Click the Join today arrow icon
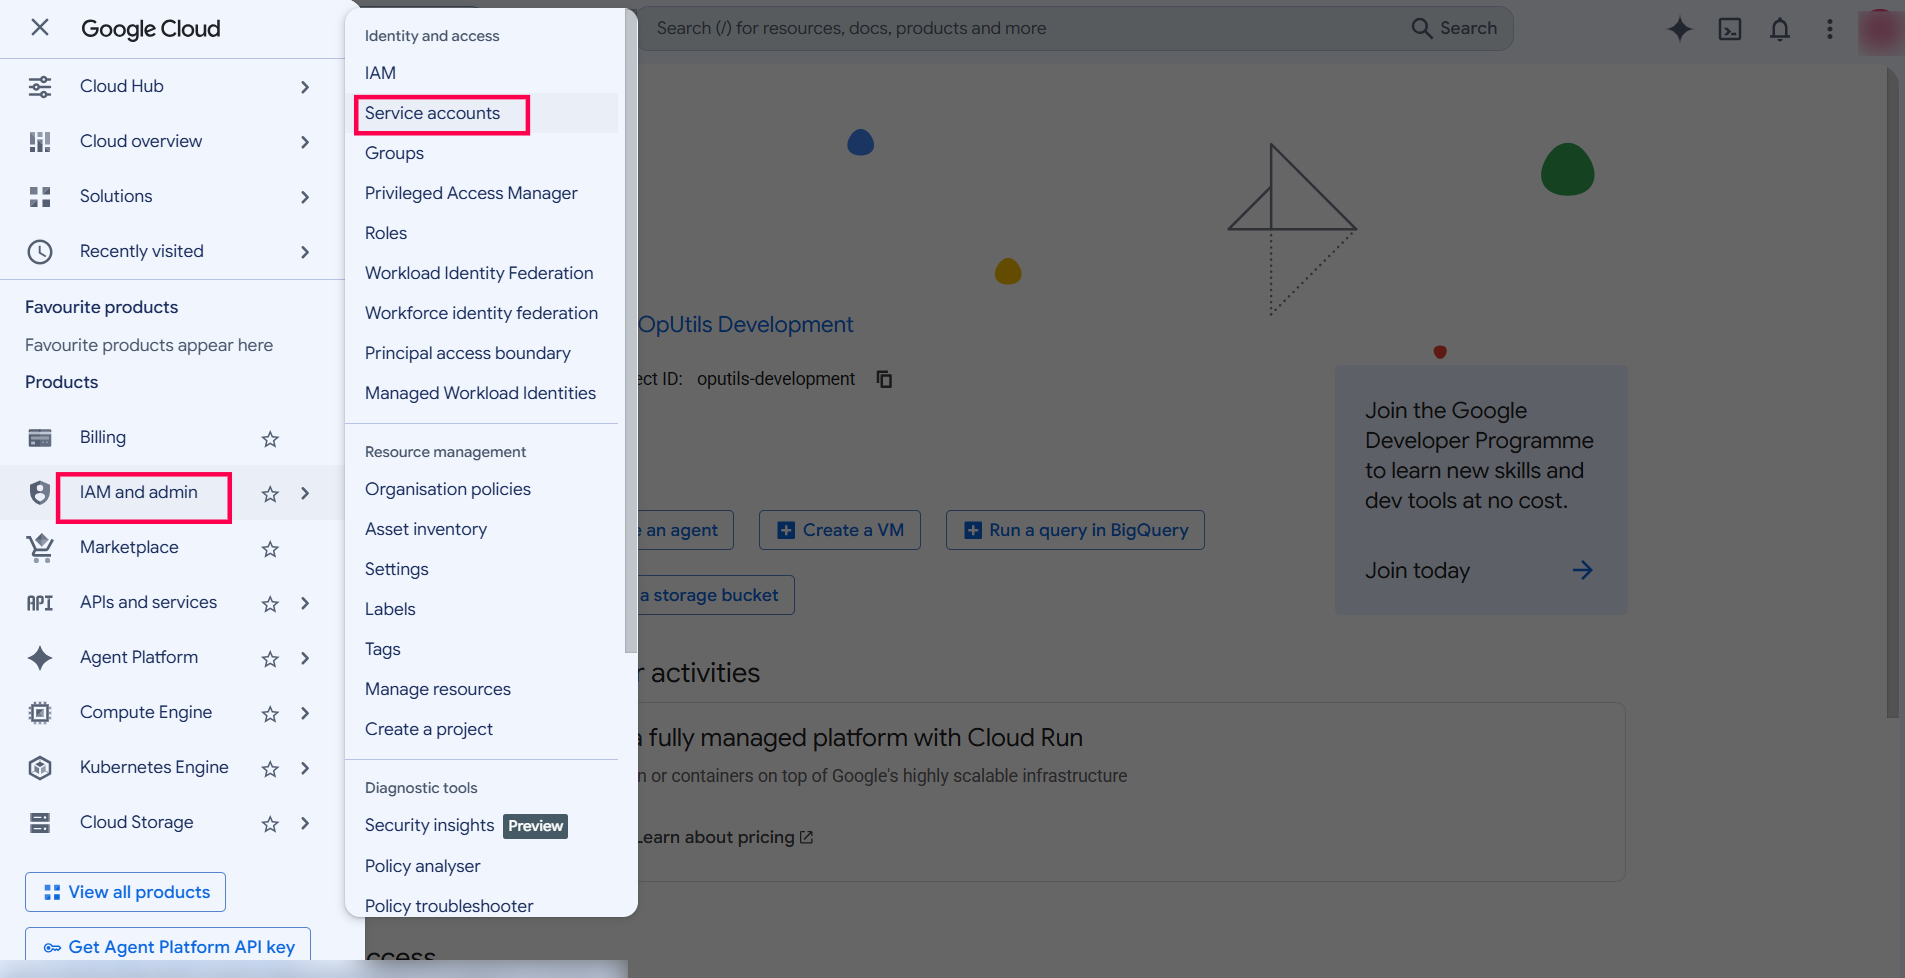 pyautogui.click(x=1582, y=570)
